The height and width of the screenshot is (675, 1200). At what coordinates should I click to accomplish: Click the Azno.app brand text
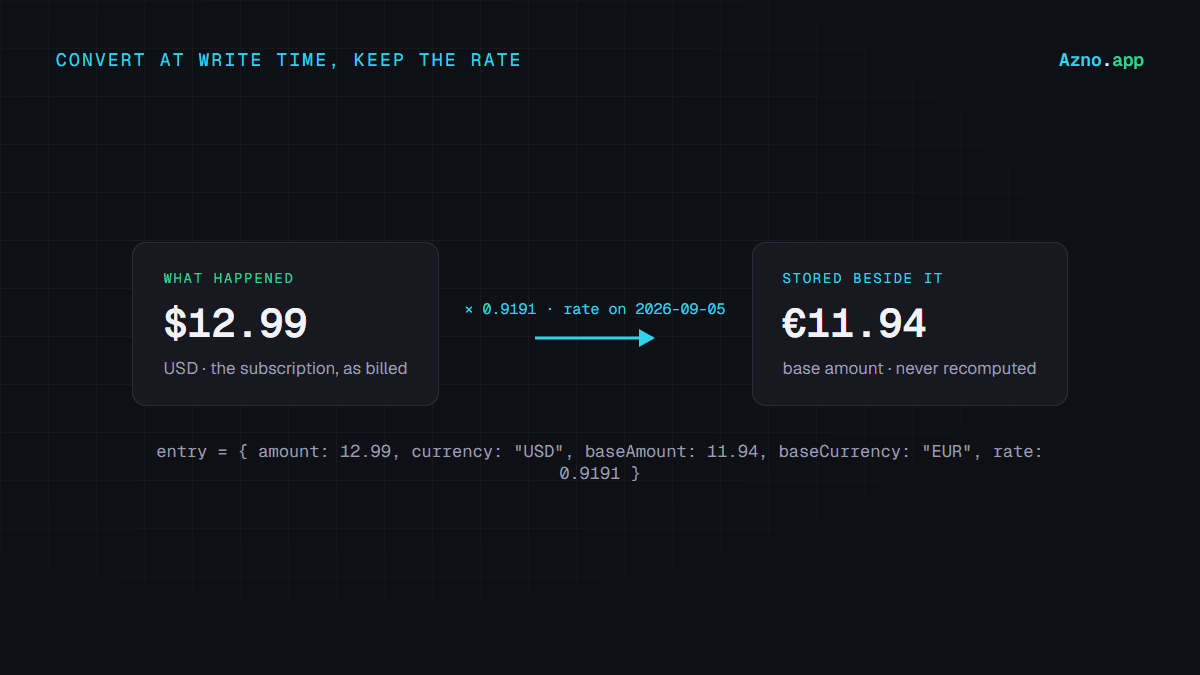1101,60
